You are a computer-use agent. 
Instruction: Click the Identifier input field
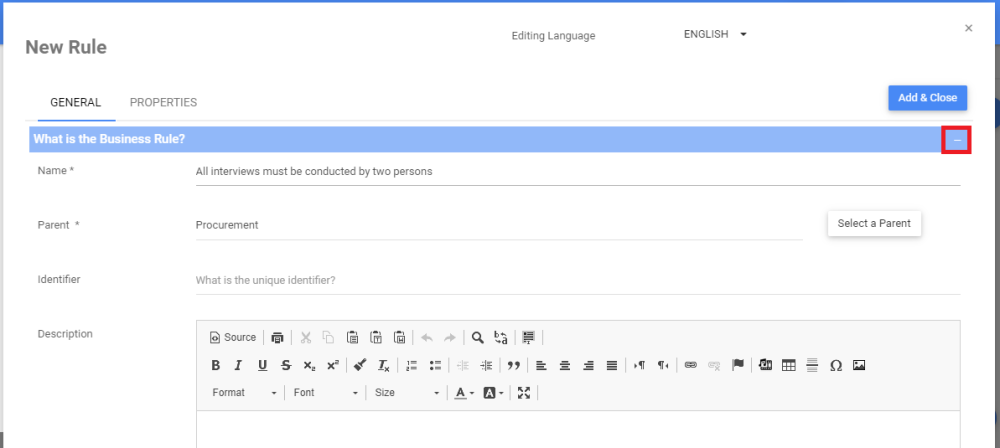578,280
